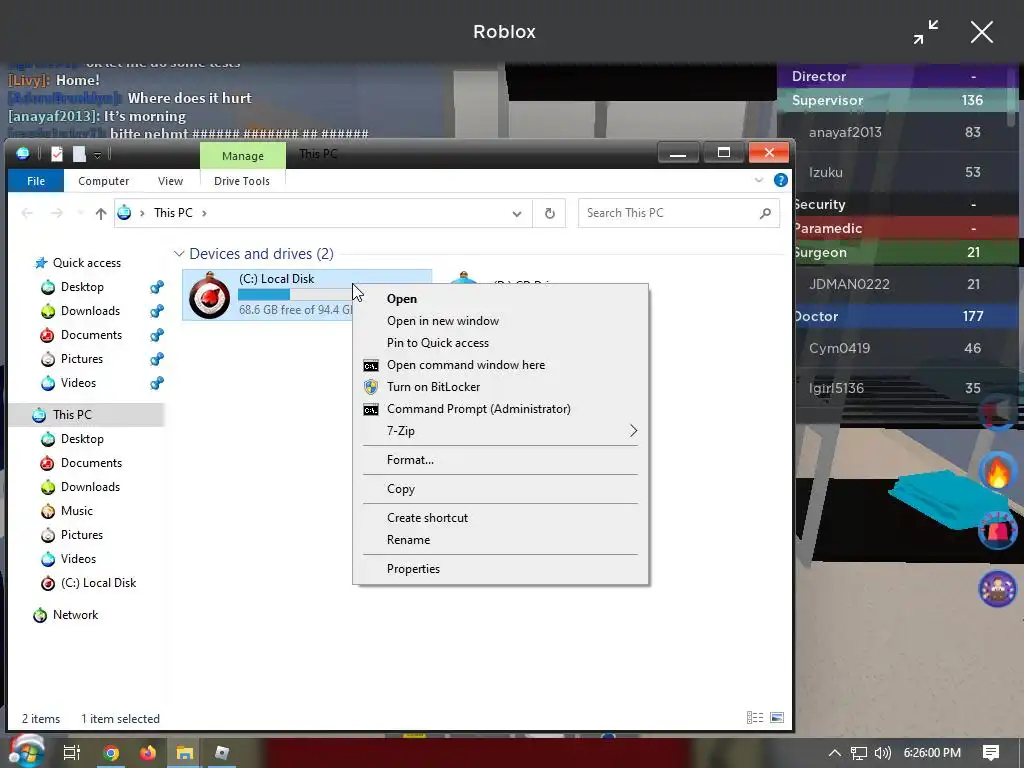Go up one folder level
The width and height of the screenshot is (1024, 768).
(x=101, y=213)
